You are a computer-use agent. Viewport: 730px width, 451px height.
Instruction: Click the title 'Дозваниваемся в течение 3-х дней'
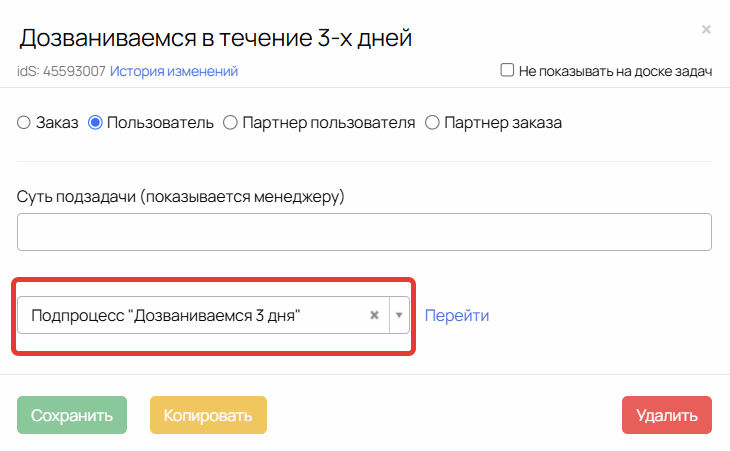point(216,38)
